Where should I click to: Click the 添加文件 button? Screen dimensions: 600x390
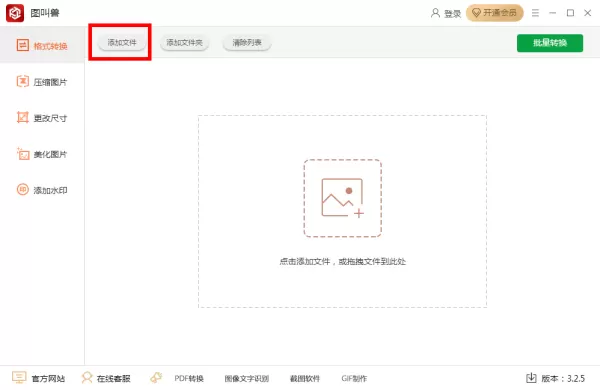122,42
